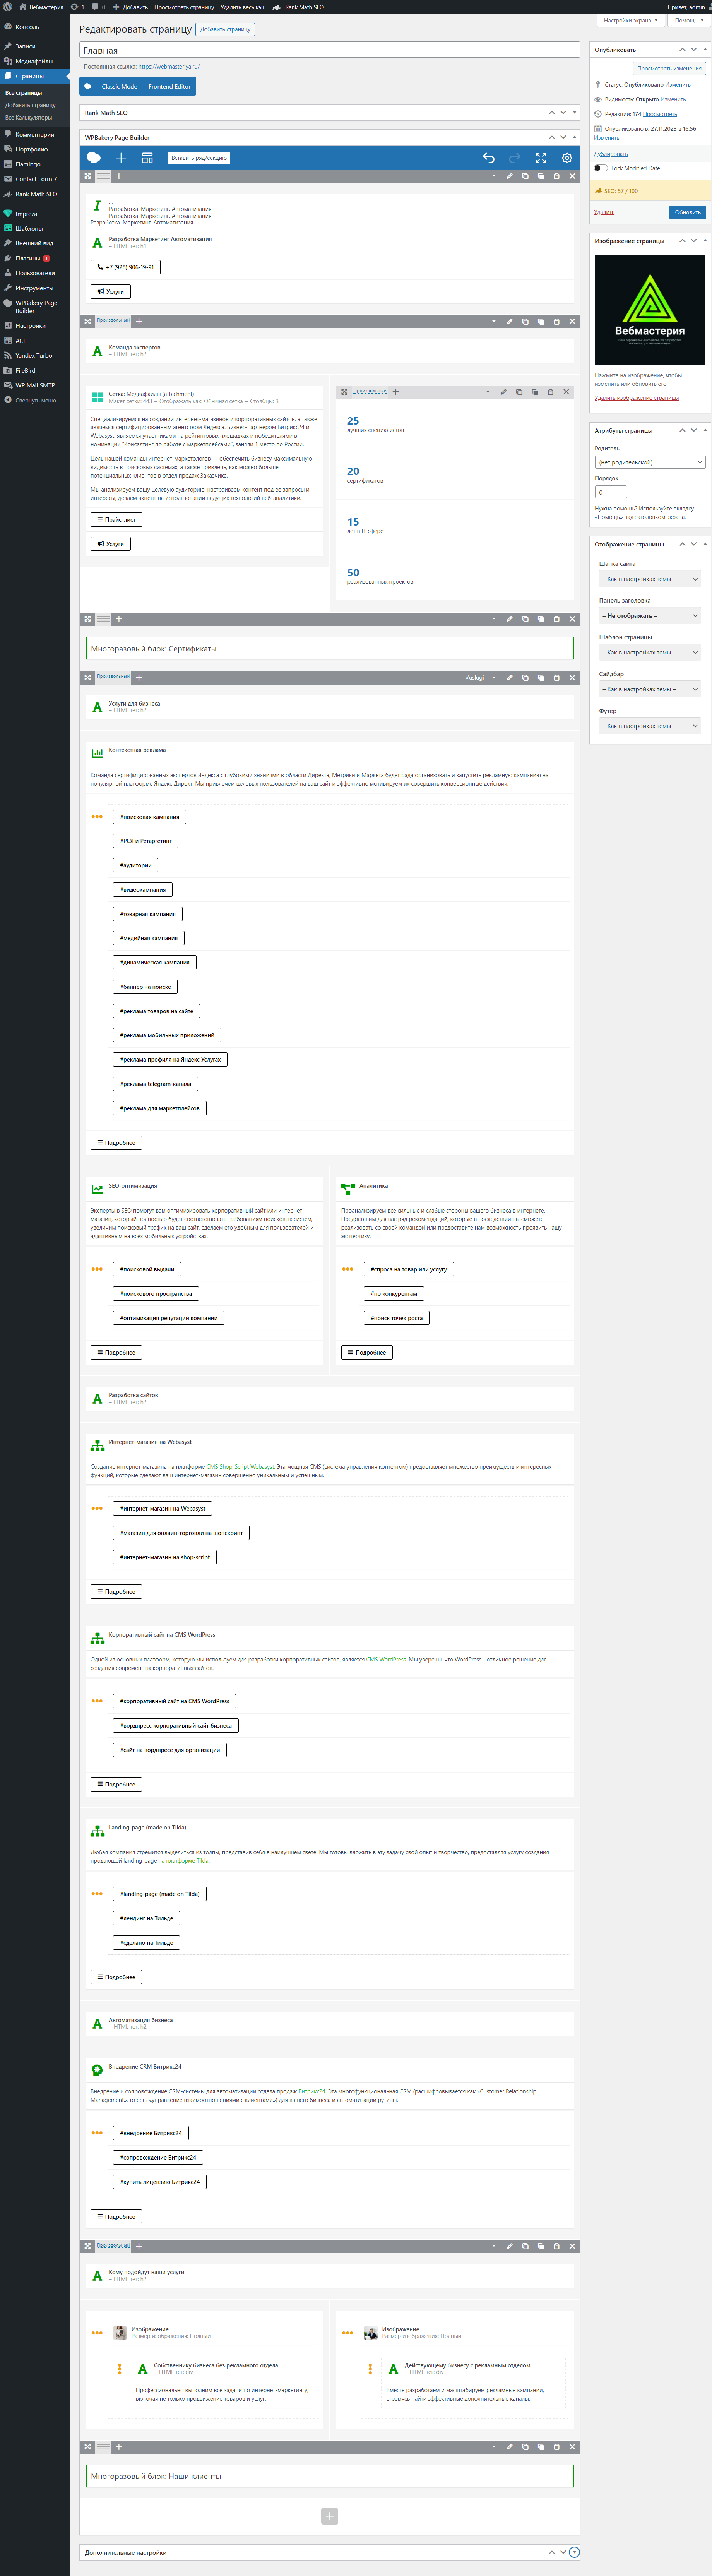Click the gray plus square below last row
This screenshot has width=712, height=2576.
(x=330, y=2516)
